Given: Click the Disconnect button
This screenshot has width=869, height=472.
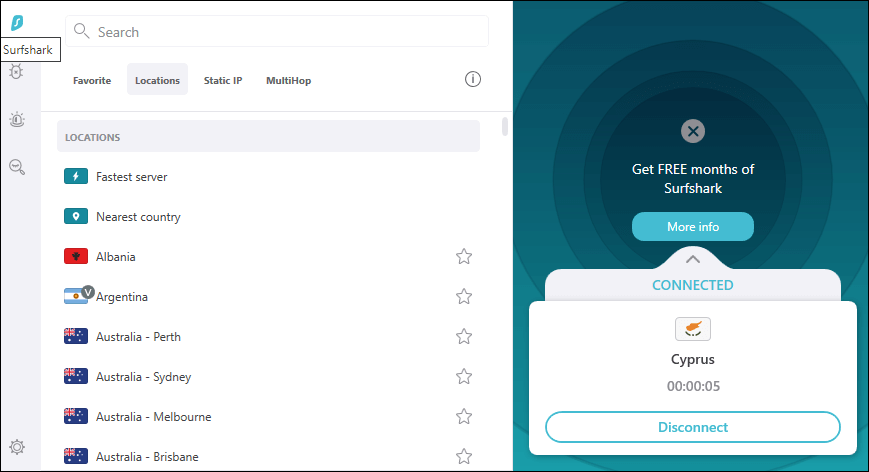Looking at the screenshot, I should [693, 427].
